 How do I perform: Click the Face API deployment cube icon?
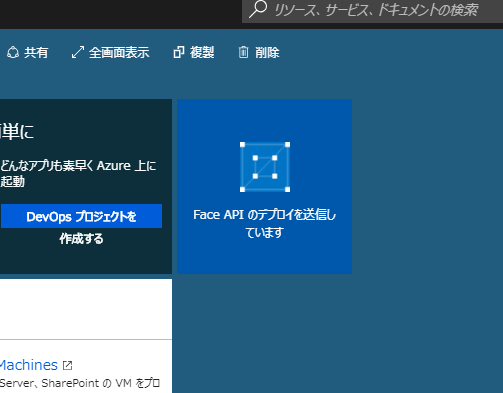pos(265,167)
